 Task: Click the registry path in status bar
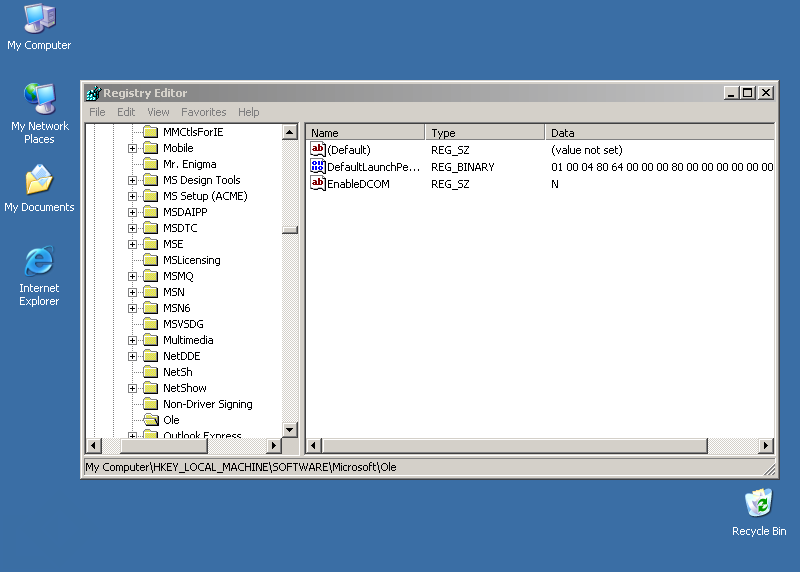point(241,467)
